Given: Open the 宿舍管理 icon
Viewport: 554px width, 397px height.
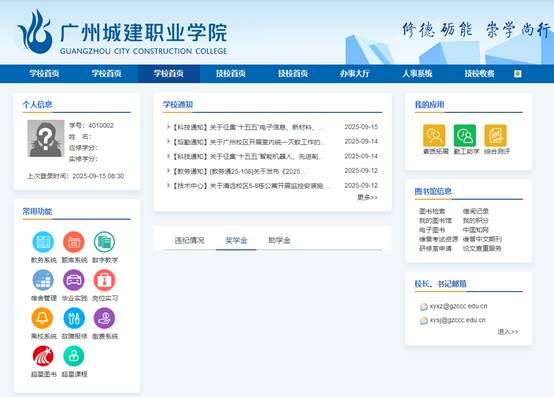Looking at the screenshot, I should pos(43,280).
